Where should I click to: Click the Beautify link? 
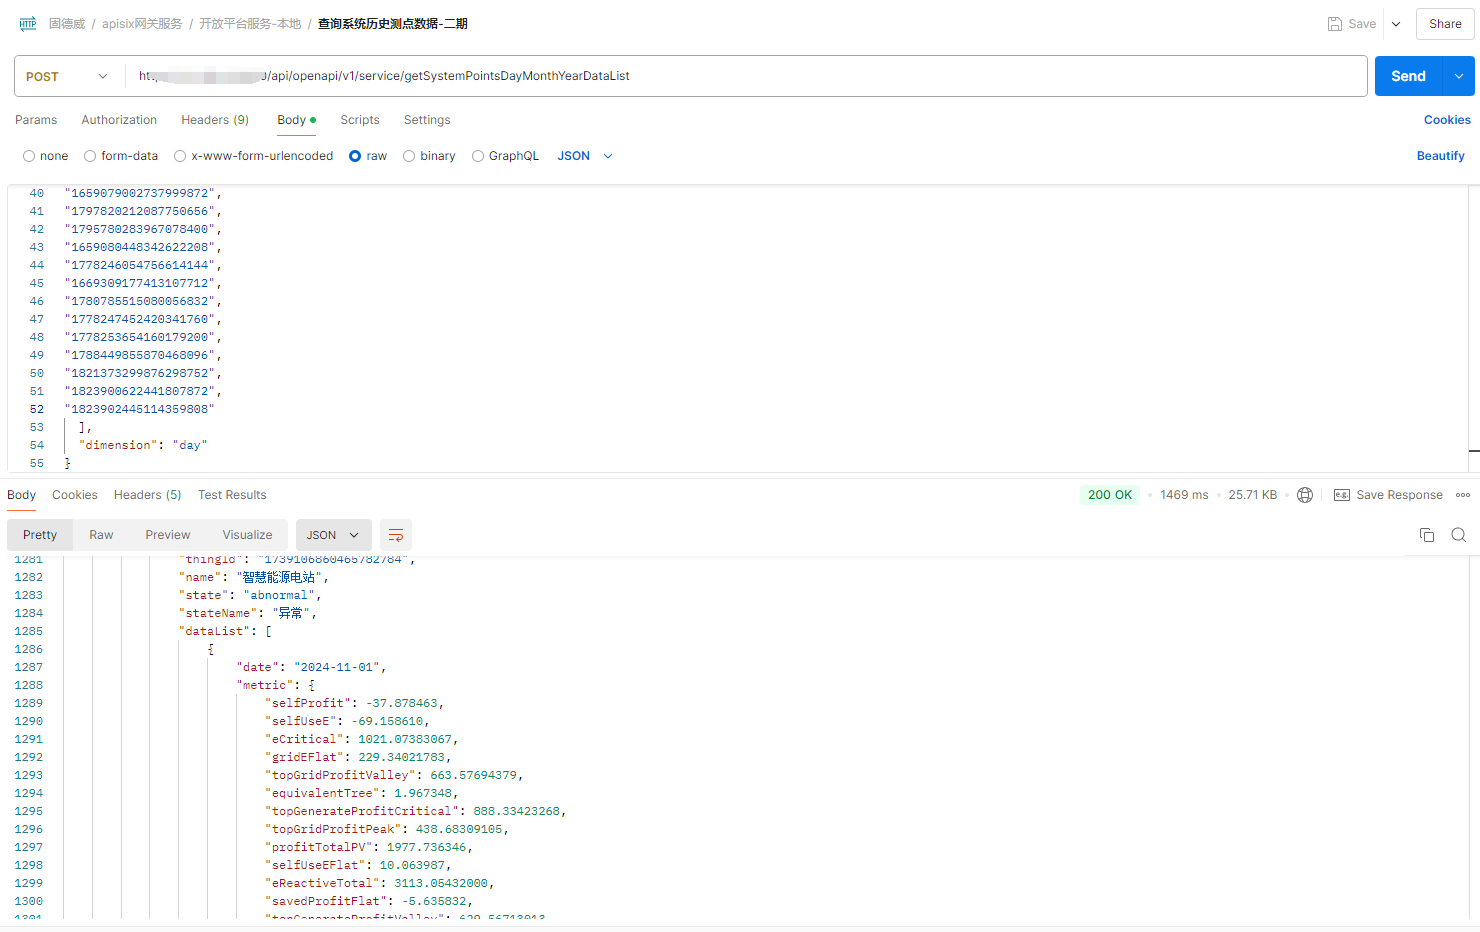point(1440,156)
